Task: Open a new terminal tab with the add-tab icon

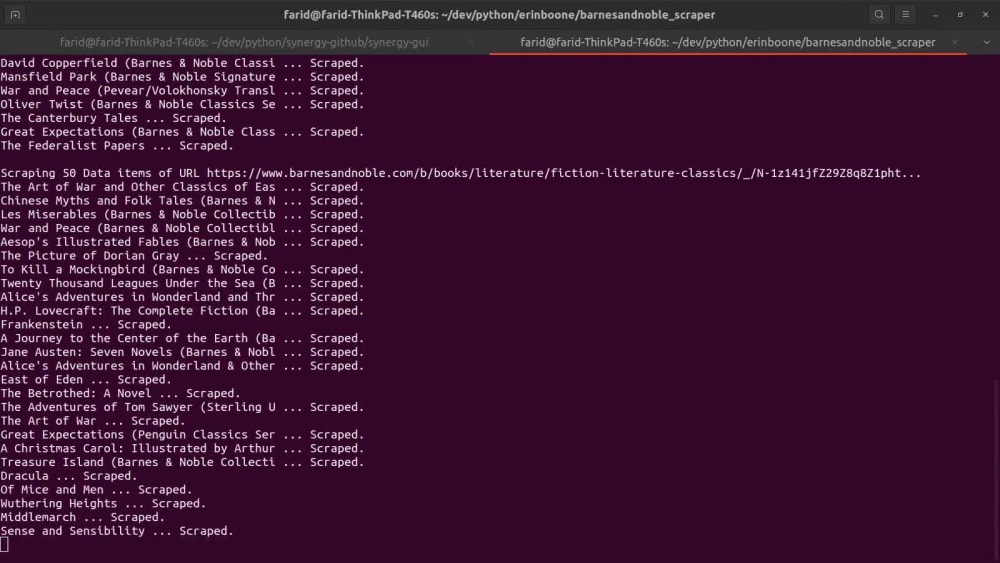Action: (x=15, y=14)
